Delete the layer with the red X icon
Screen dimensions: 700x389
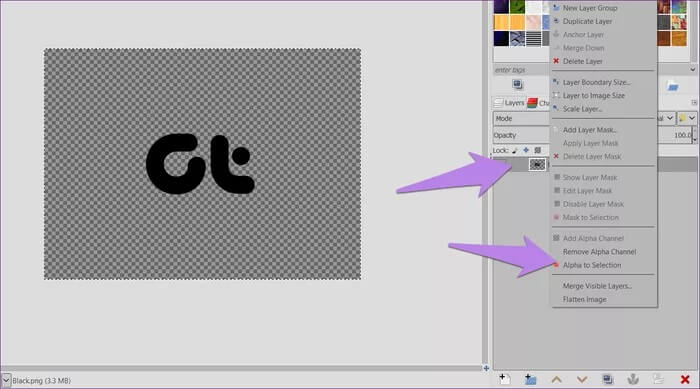(685, 380)
